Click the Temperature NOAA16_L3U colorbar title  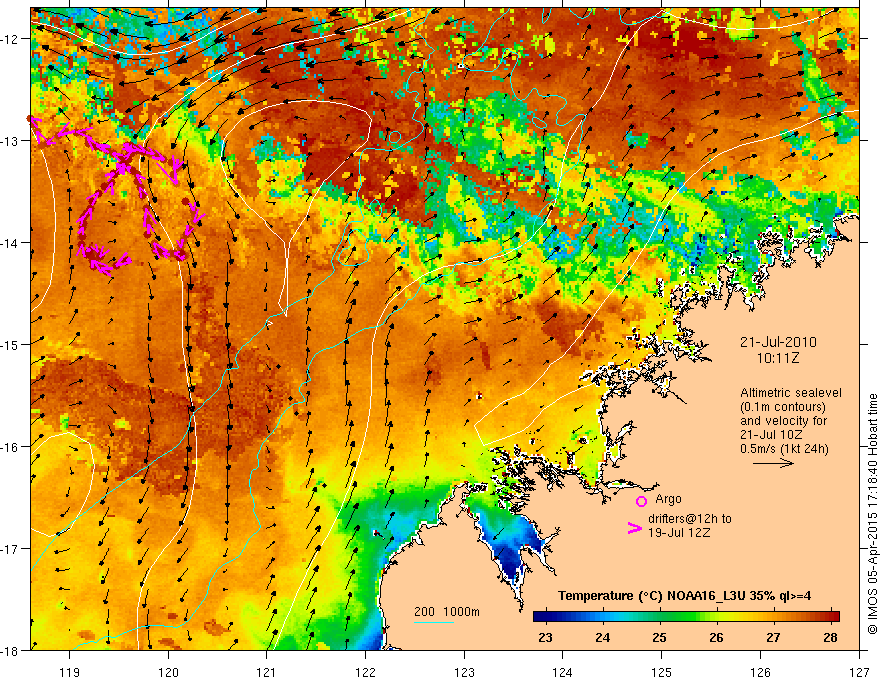[685, 596]
